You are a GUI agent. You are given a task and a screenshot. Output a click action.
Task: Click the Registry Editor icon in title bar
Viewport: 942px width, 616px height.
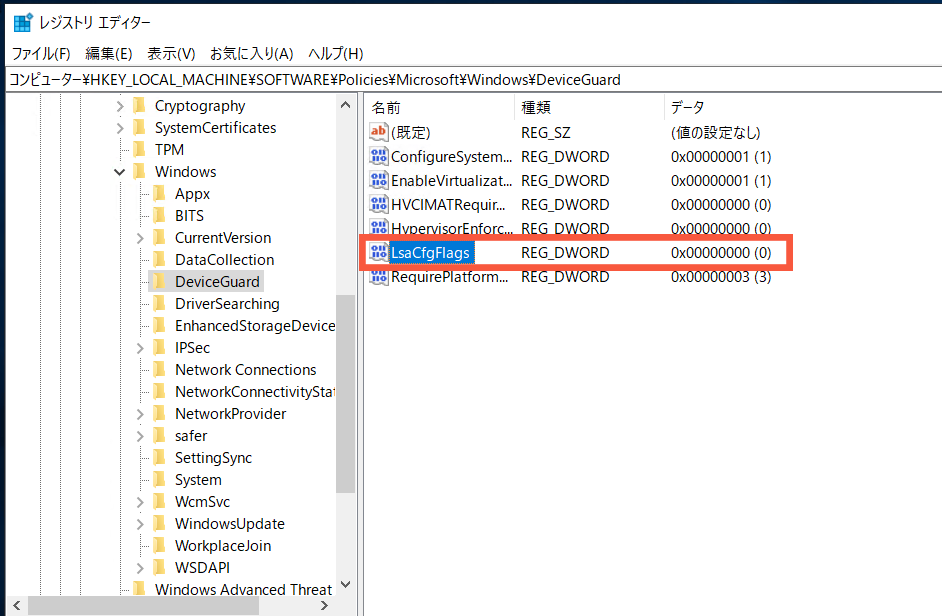pos(22,22)
